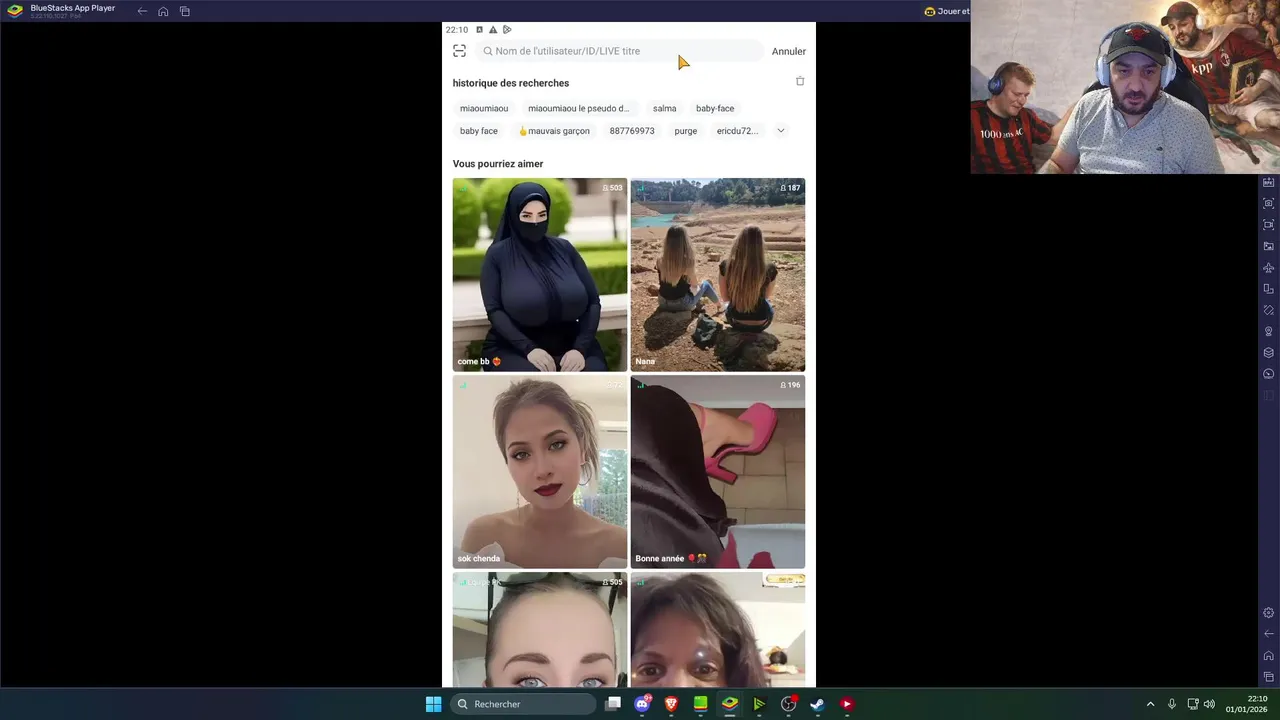Select the 'miaoumiaou le pseudo d...' history chip
The height and width of the screenshot is (720, 1280).
click(579, 108)
